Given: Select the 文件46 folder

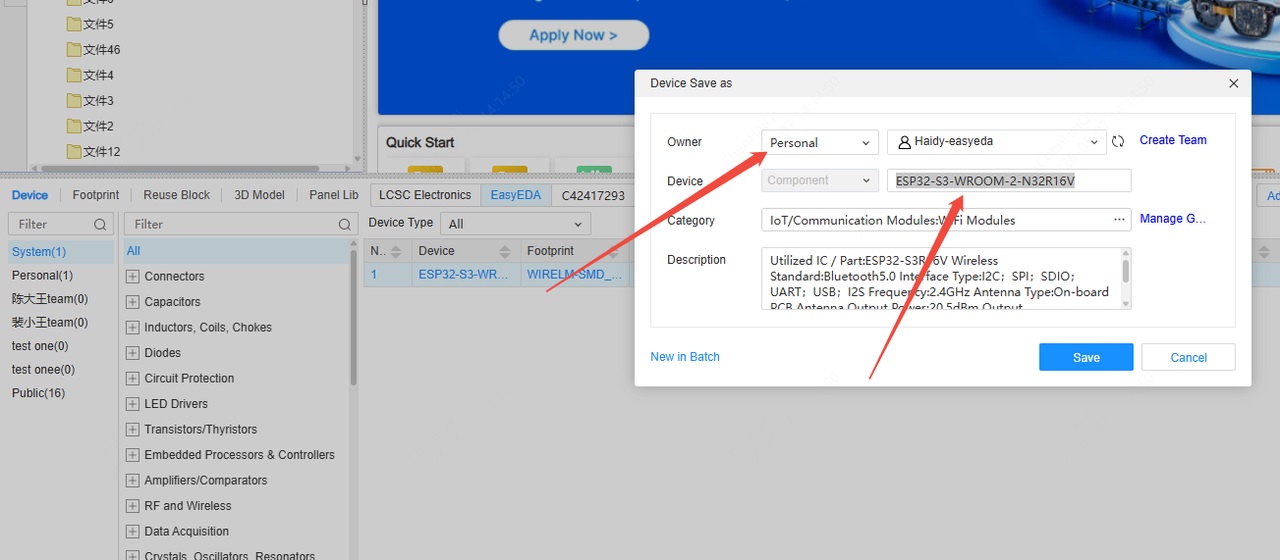Looking at the screenshot, I should (x=93, y=49).
